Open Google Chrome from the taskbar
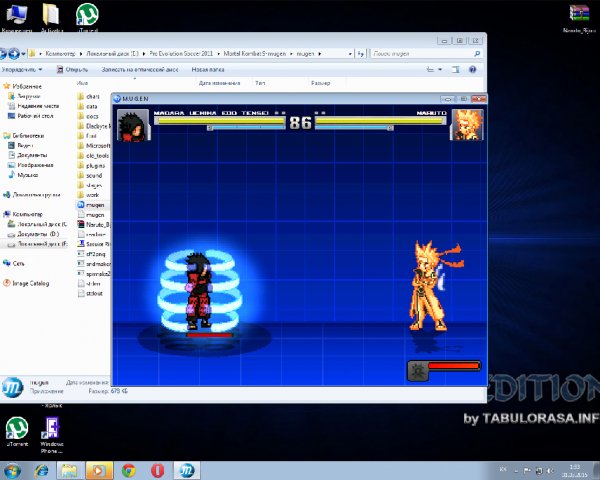Screen dimensions: 600x480 (x=129, y=471)
